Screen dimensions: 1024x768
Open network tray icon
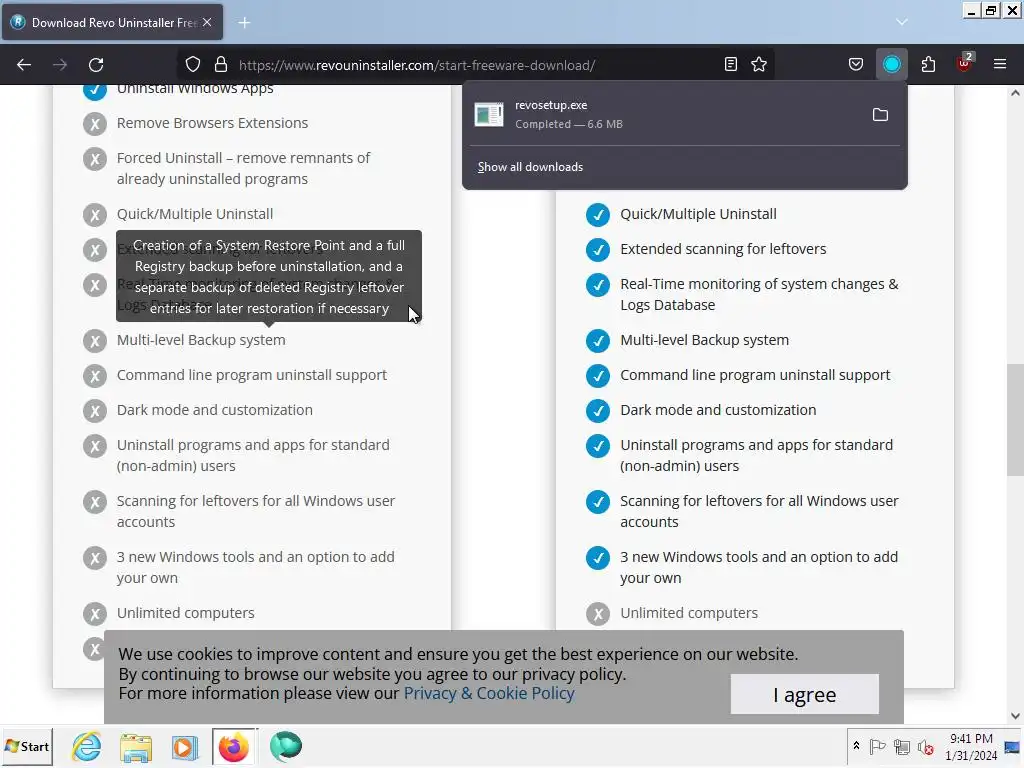(x=902, y=746)
